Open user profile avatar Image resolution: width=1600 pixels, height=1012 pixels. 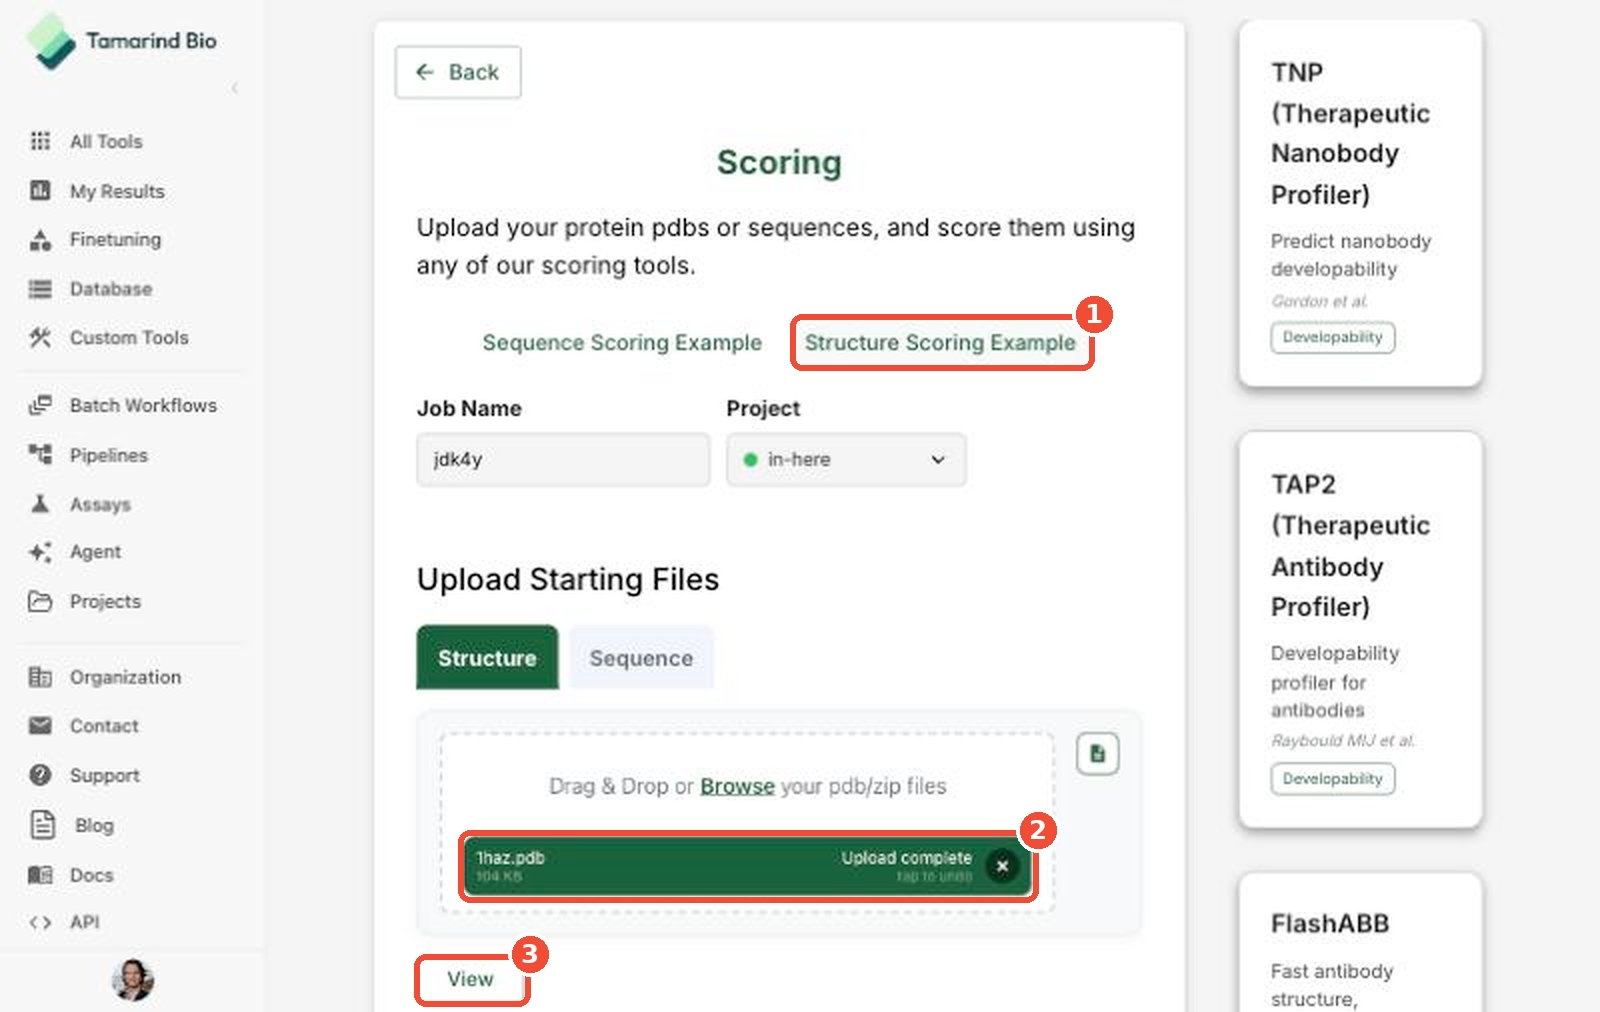pyautogui.click(x=133, y=980)
